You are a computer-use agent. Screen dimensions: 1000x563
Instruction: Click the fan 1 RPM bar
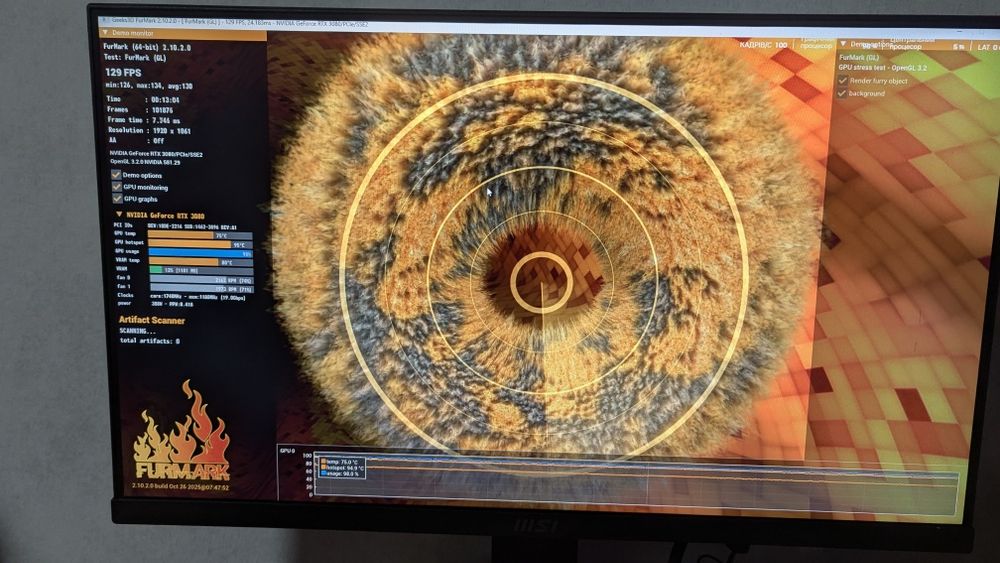(x=202, y=289)
